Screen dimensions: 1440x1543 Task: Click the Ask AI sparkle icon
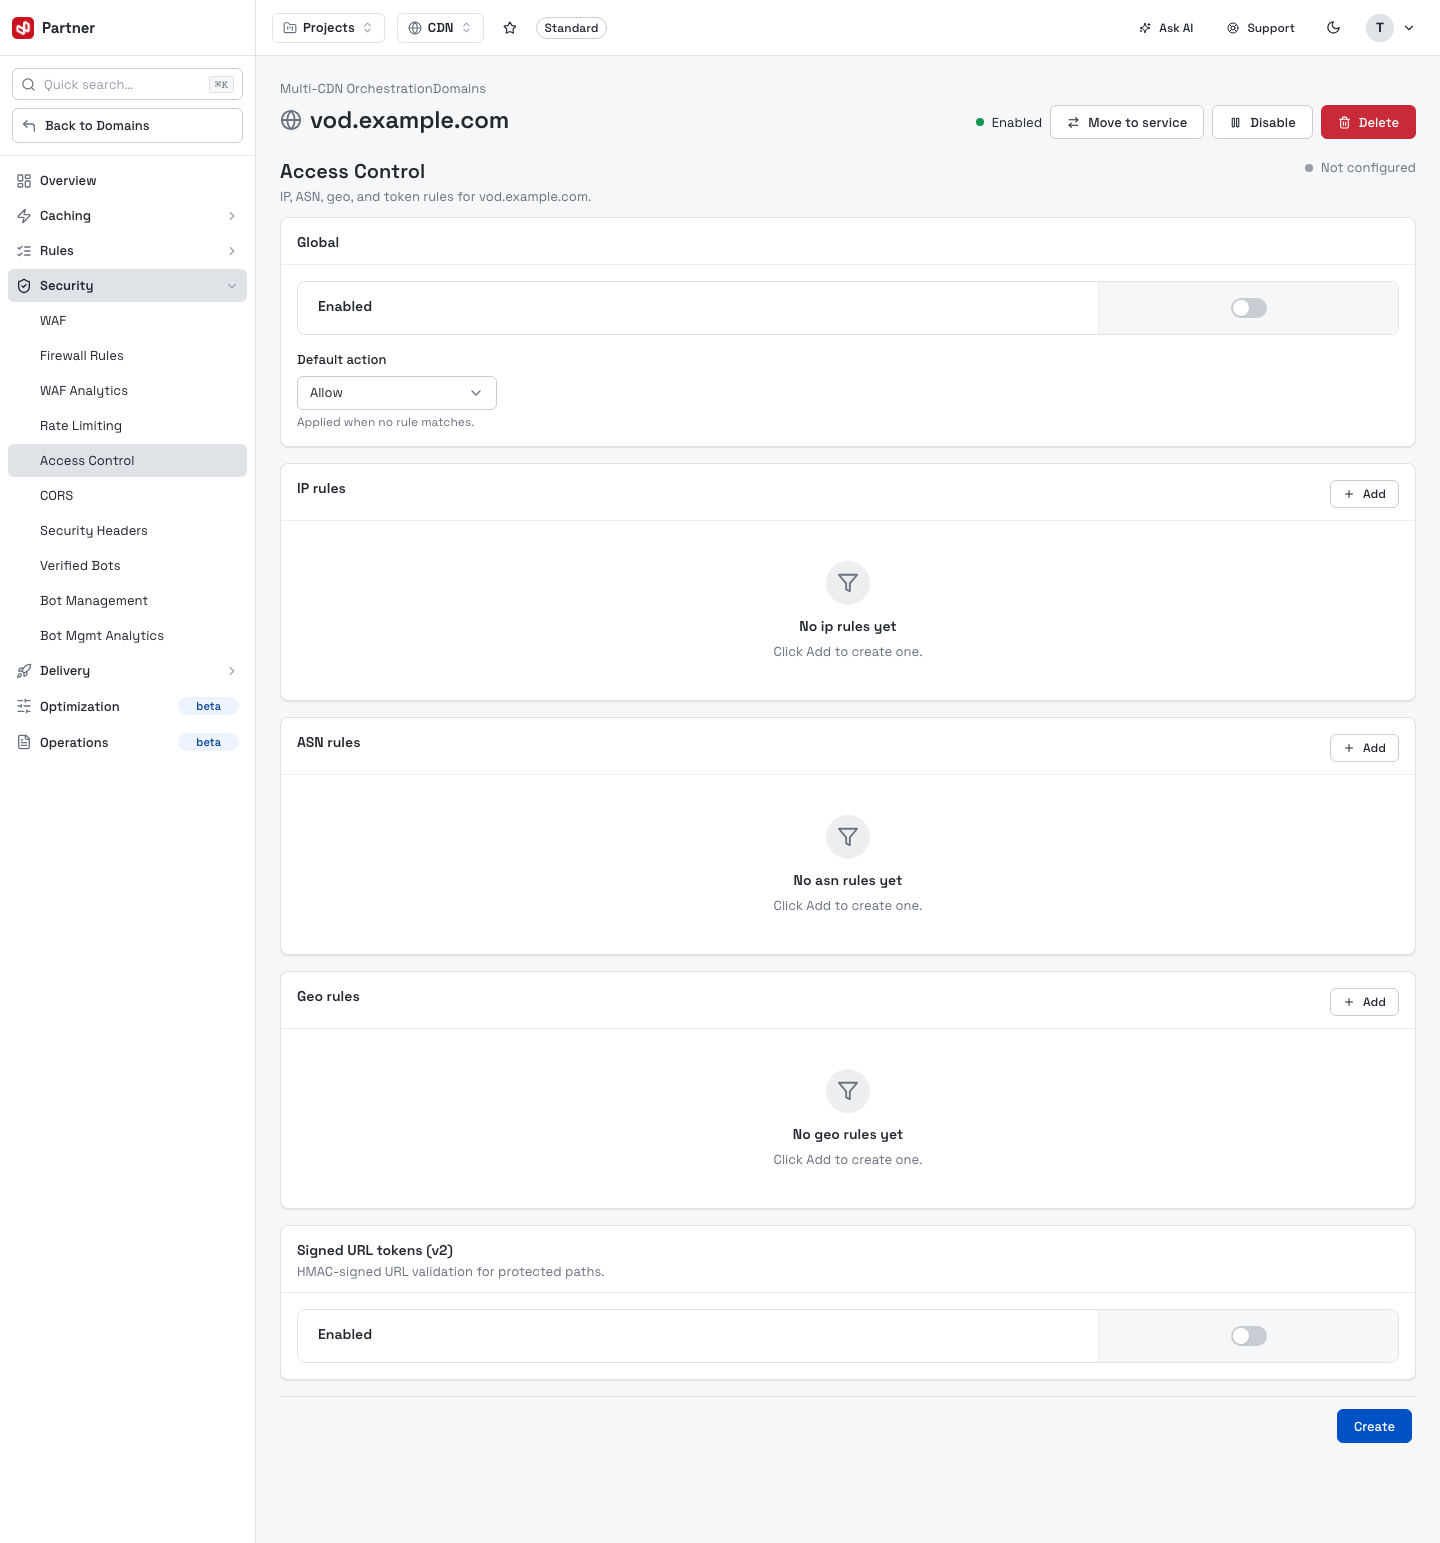coord(1145,28)
